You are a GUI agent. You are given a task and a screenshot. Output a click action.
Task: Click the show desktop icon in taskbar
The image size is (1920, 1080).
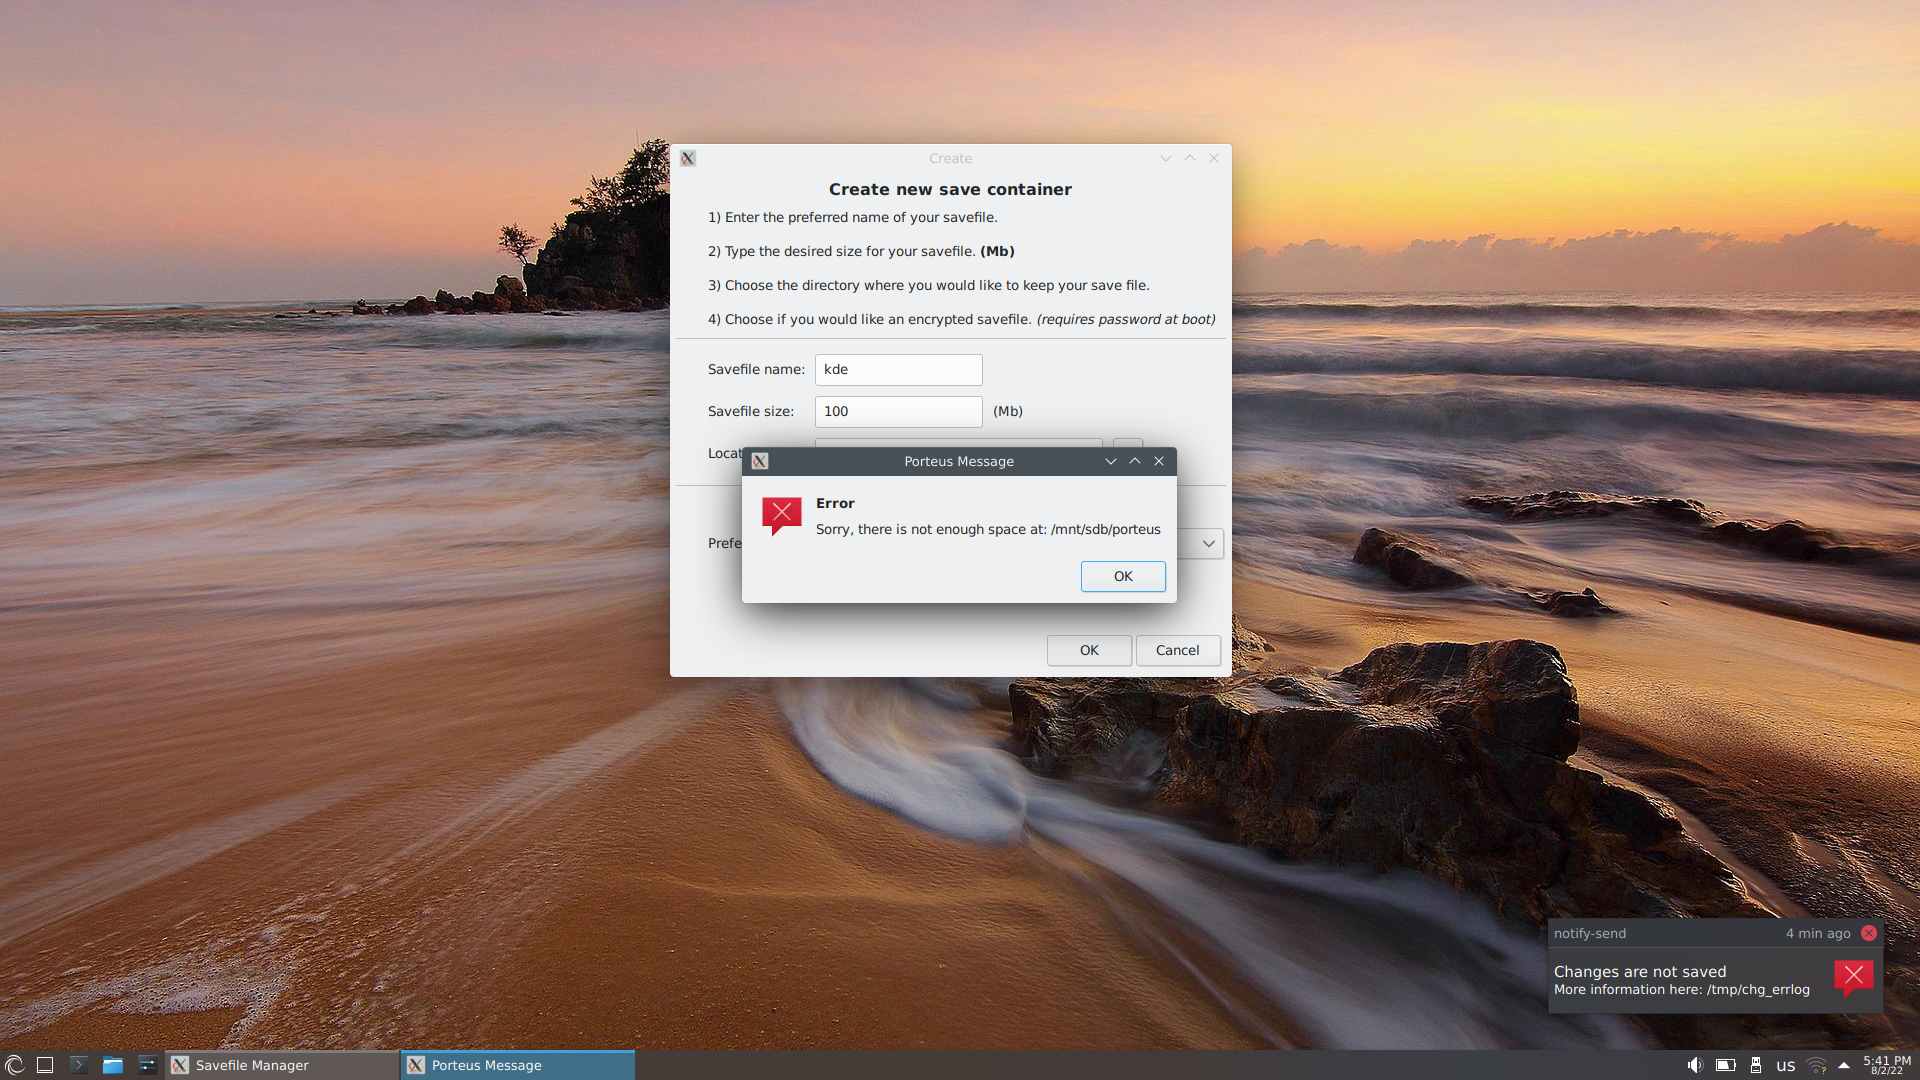[x=45, y=1065]
